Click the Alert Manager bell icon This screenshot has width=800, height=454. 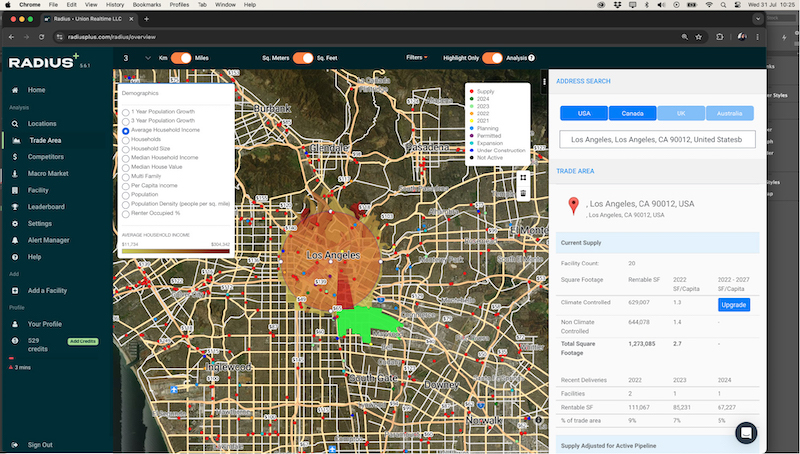click(x=17, y=240)
